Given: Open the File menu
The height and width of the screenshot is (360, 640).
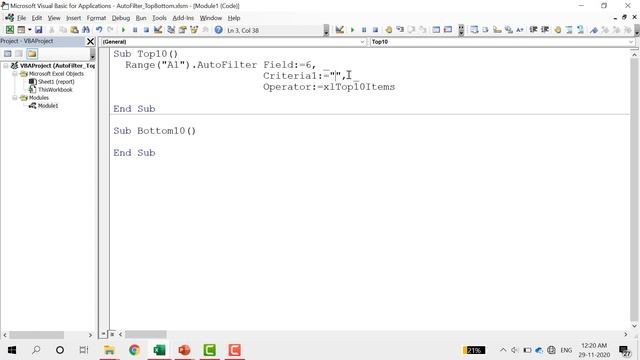Looking at the screenshot, I should pos(21,18).
